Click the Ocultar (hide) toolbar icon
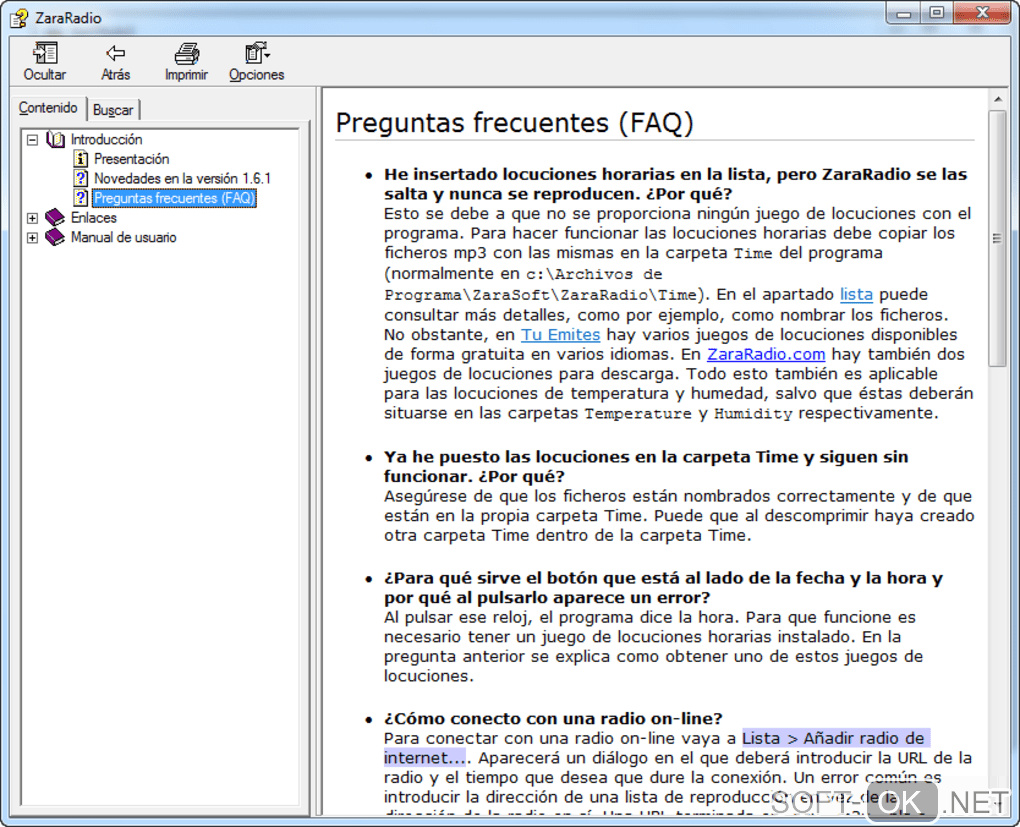The image size is (1020, 827). point(45,54)
